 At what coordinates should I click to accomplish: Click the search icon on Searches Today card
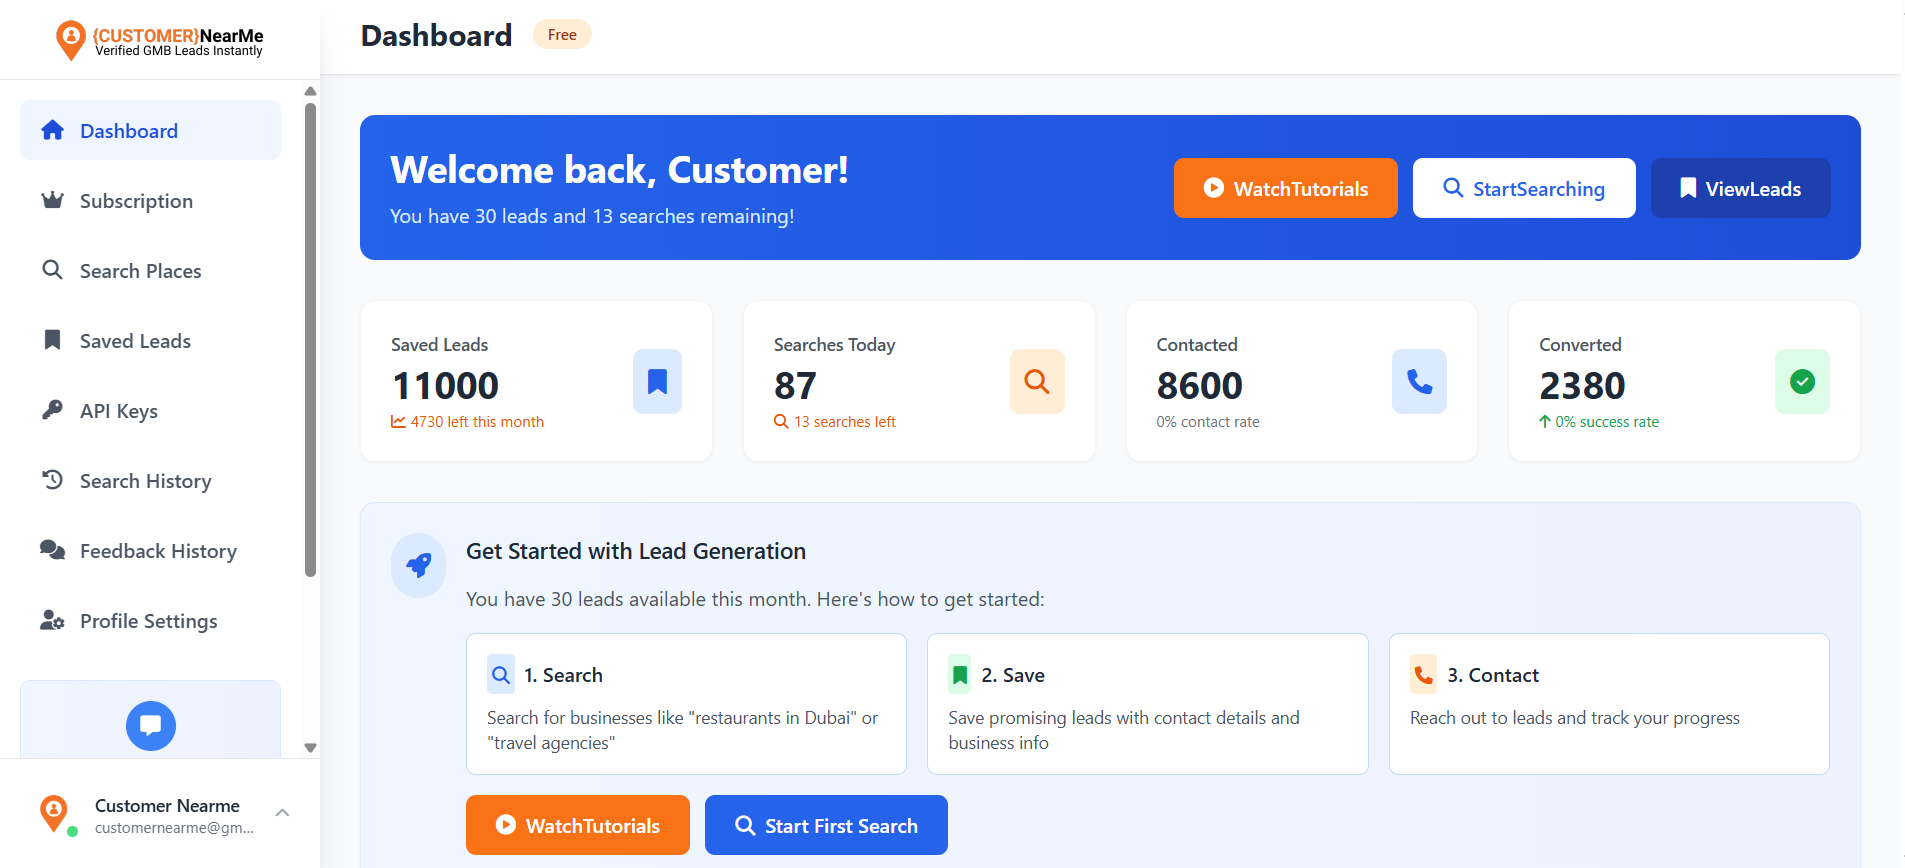(1036, 381)
